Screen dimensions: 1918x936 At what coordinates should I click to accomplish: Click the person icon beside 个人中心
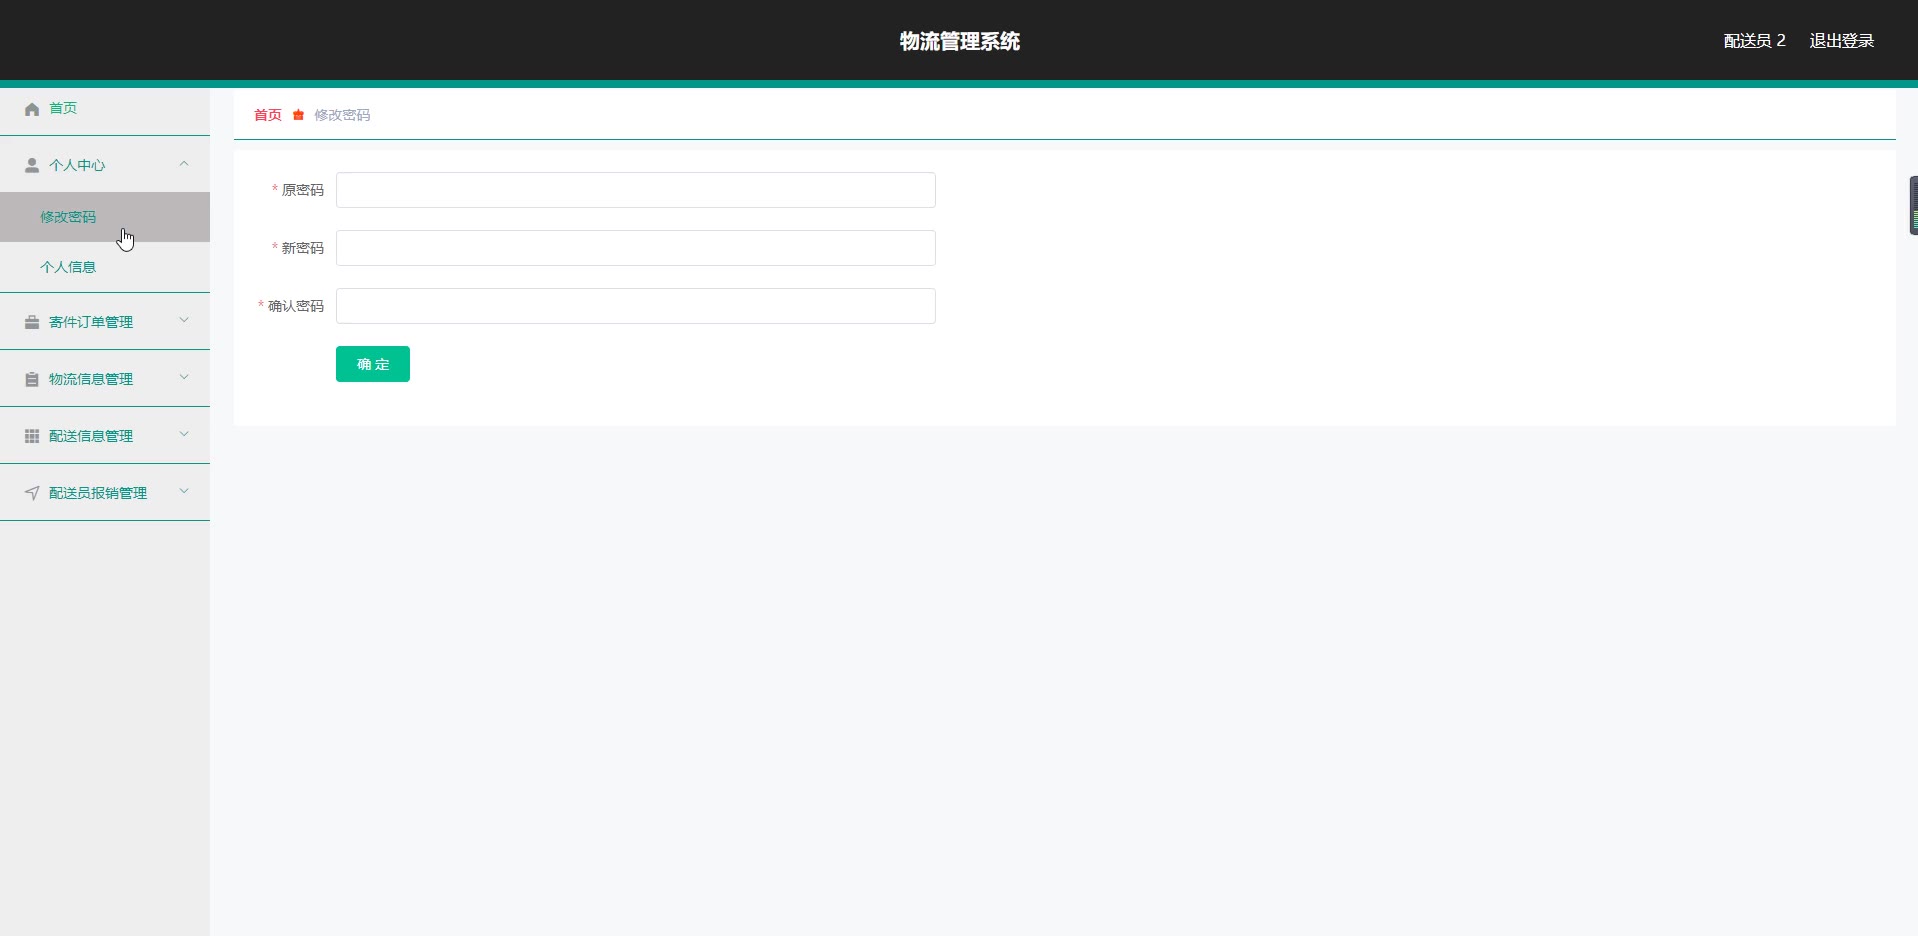(32, 165)
